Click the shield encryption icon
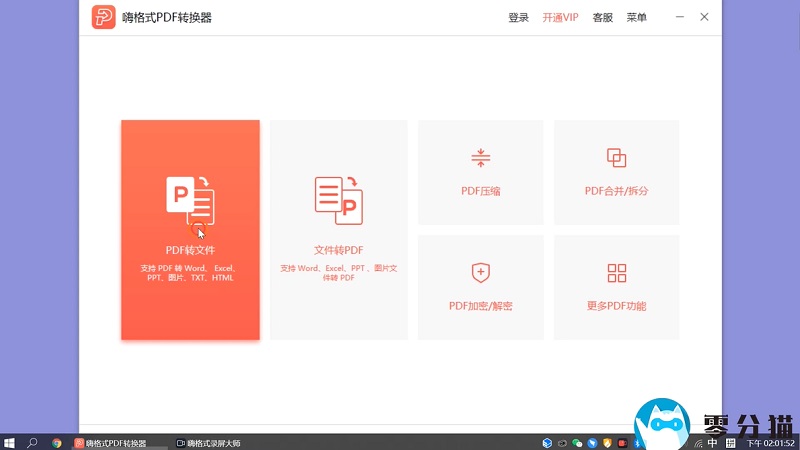The width and height of the screenshot is (800, 450). (x=481, y=273)
